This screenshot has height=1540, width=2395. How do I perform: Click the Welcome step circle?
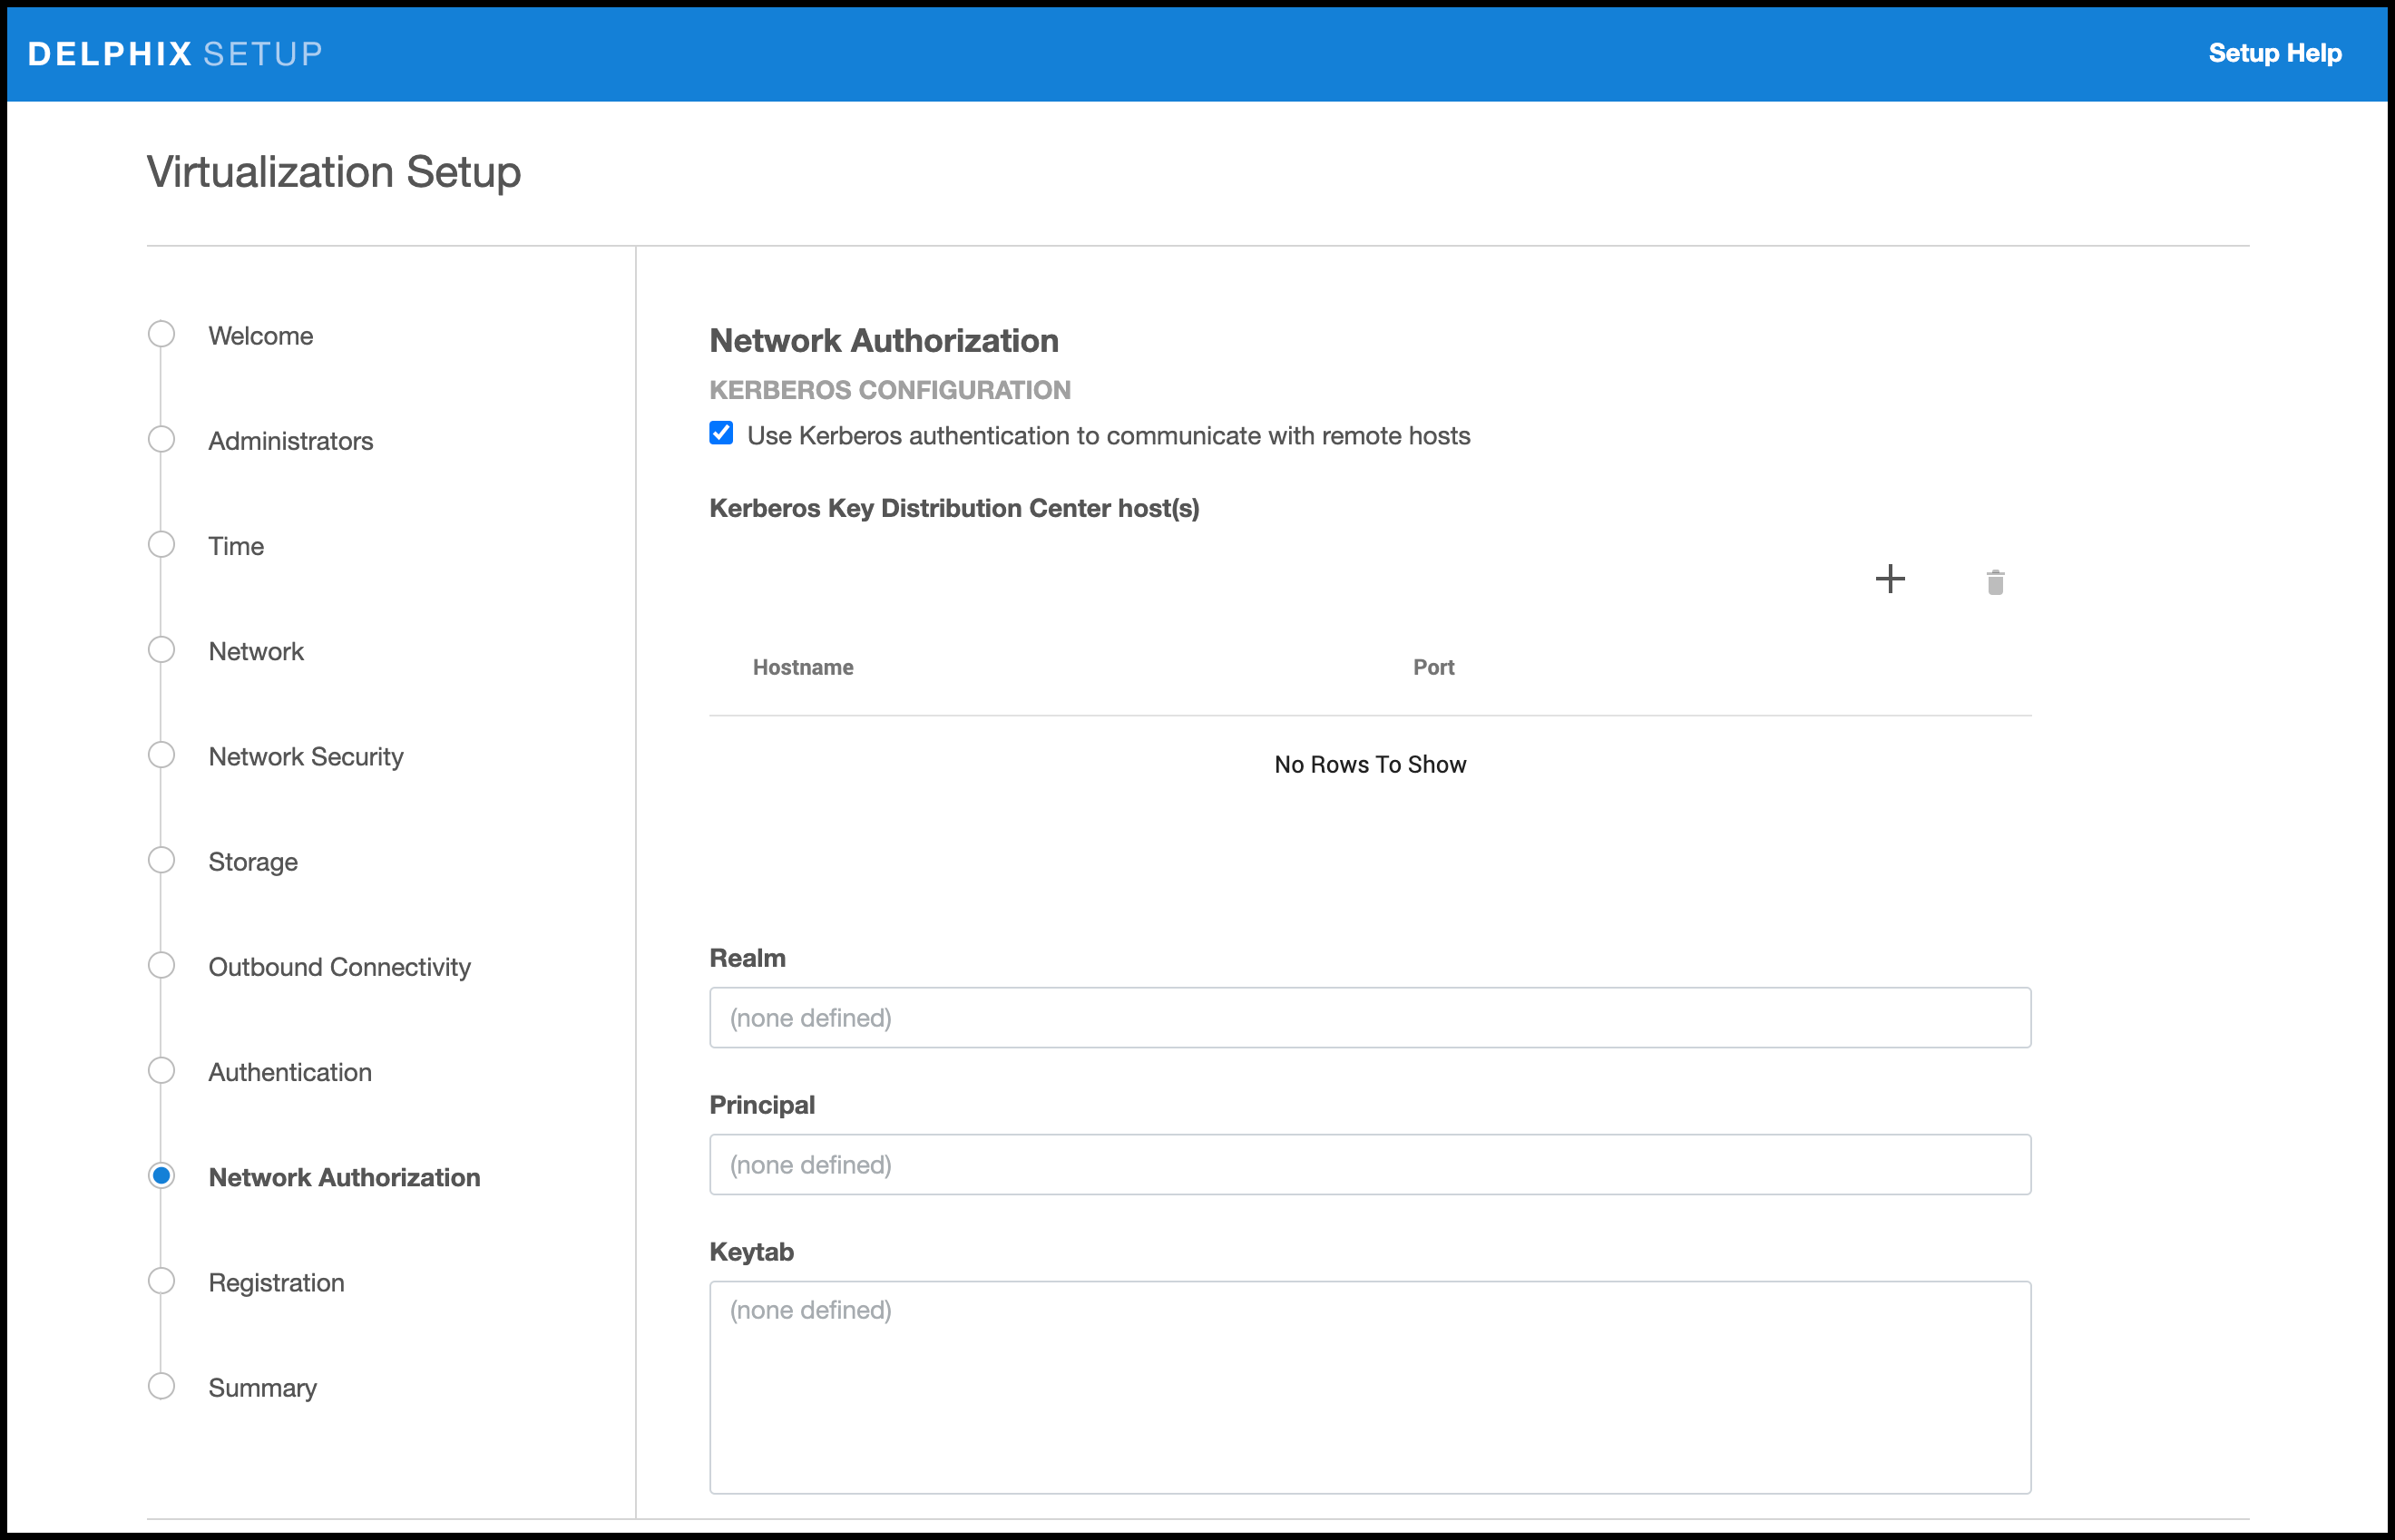(161, 334)
